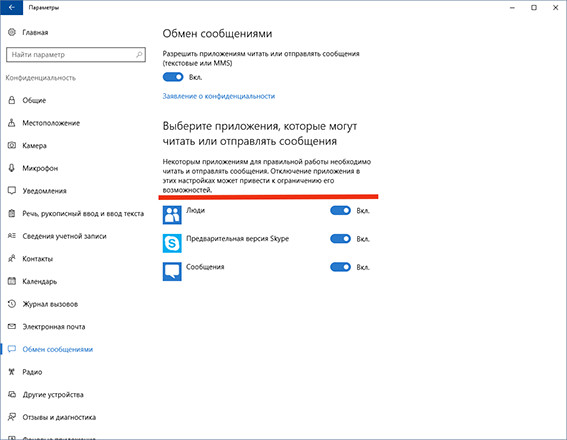Open the Местоположение settings page
This screenshot has height=440, width=567.
pyautogui.click(x=51, y=123)
